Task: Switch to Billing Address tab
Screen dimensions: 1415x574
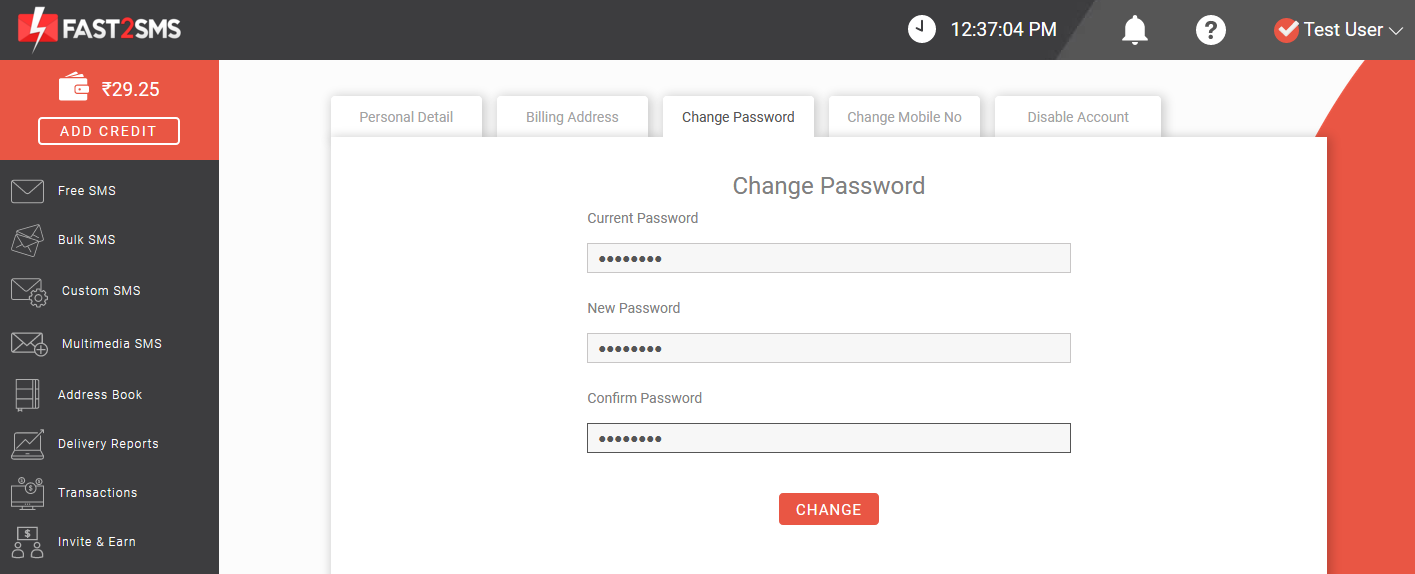Action: (572, 117)
